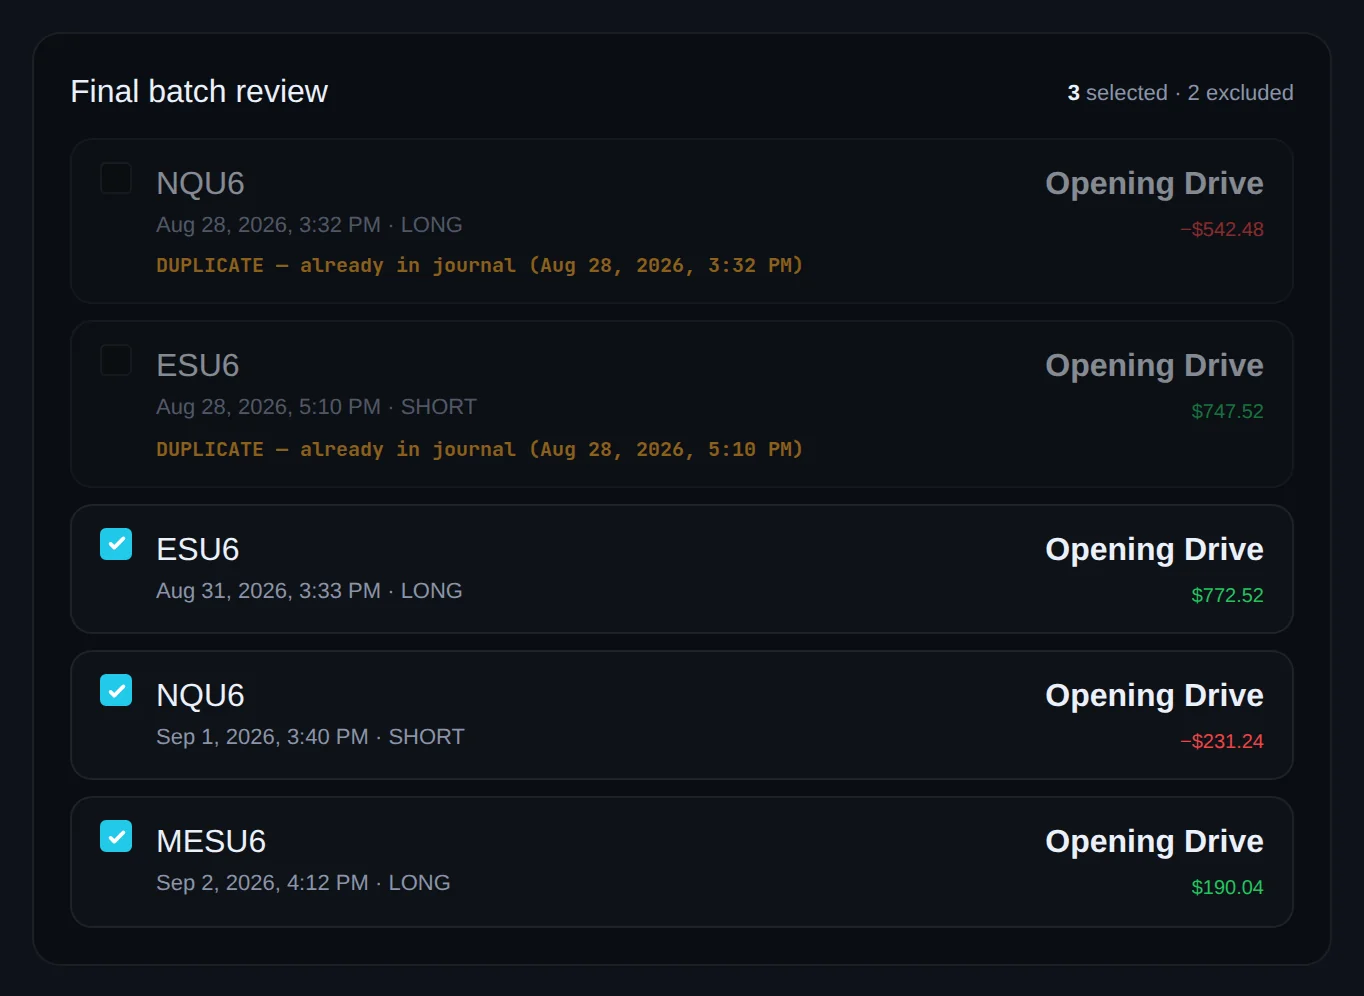1364x996 pixels.
Task: Click 'Opening Drive' label in the MESU6 row
Action: (x=1154, y=841)
